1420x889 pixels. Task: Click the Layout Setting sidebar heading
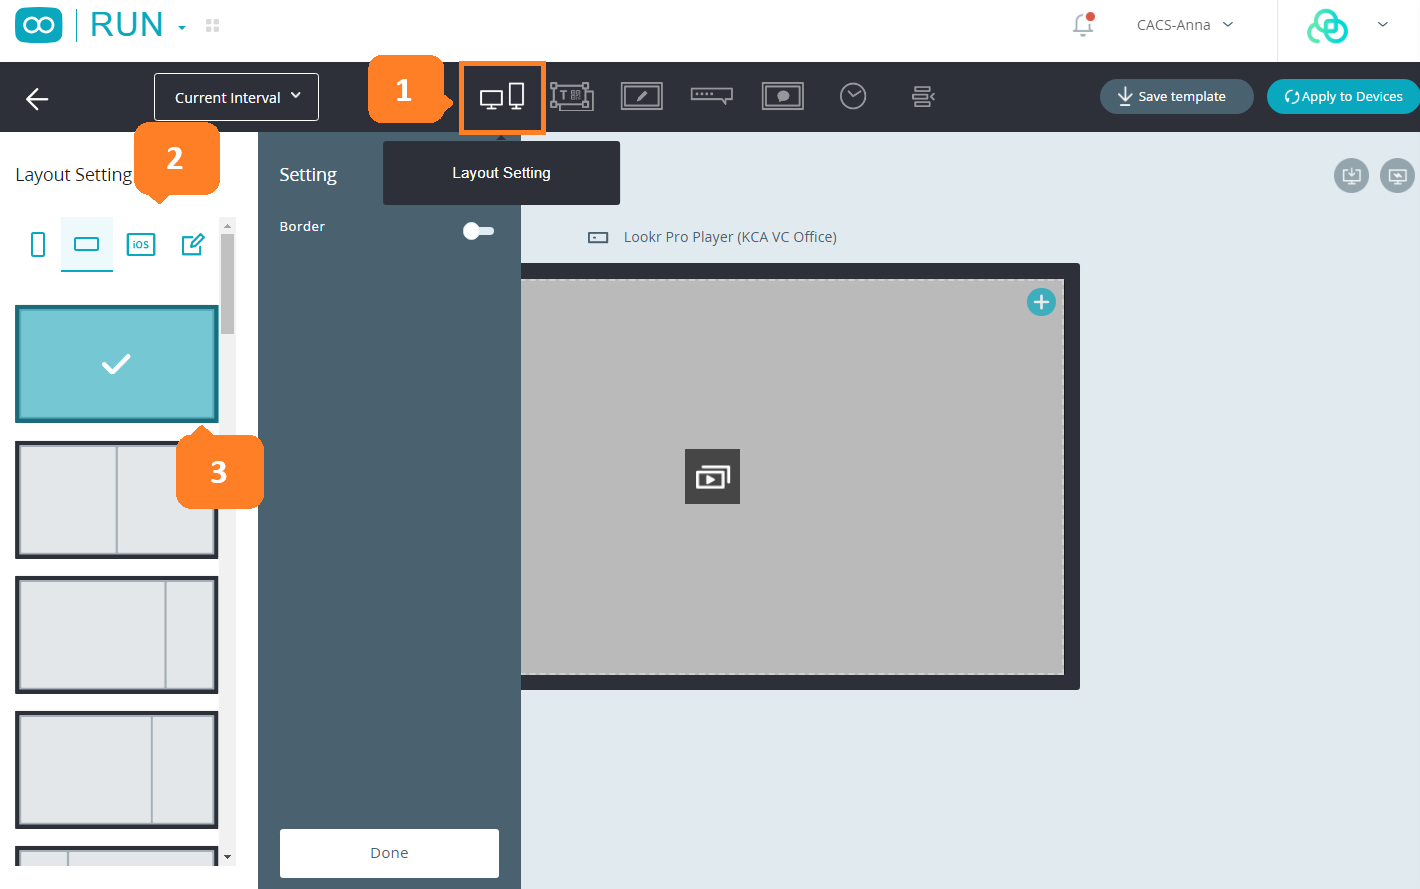pos(74,175)
